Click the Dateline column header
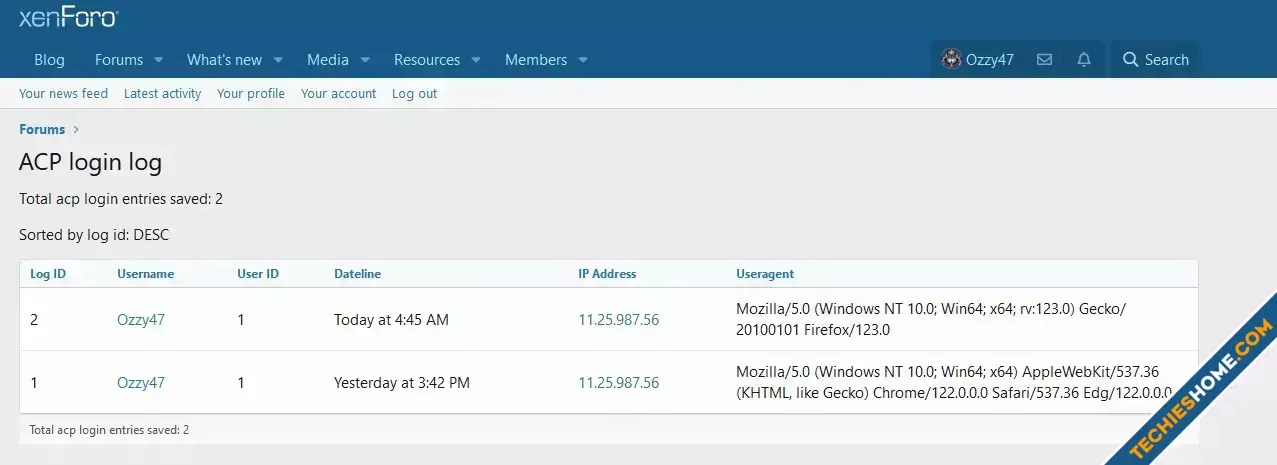 point(357,274)
